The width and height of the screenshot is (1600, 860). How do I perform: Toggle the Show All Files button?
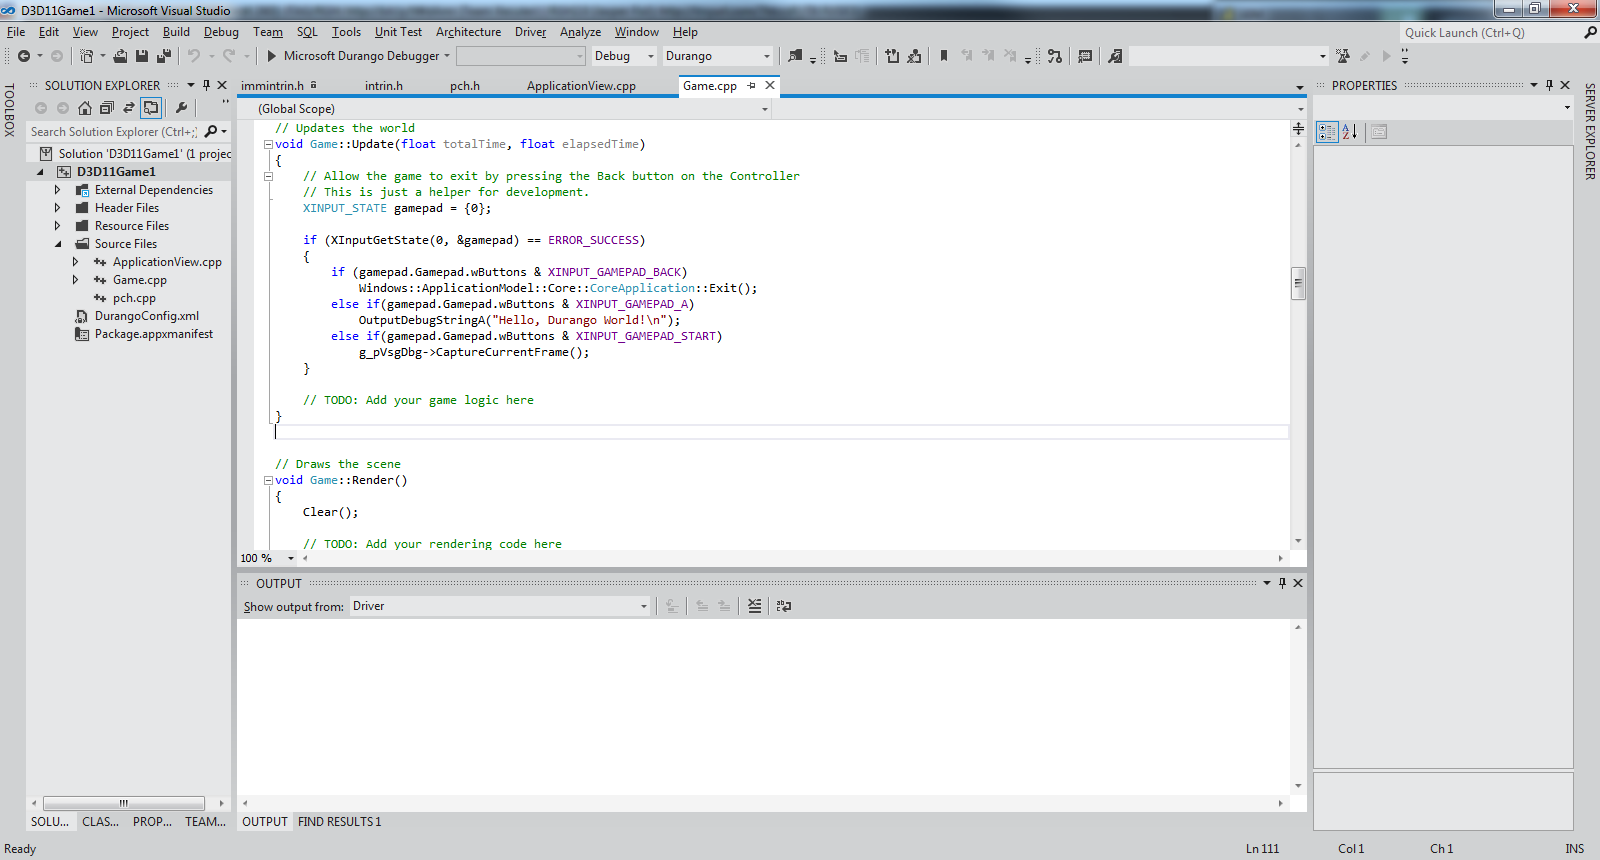(x=151, y=108)
